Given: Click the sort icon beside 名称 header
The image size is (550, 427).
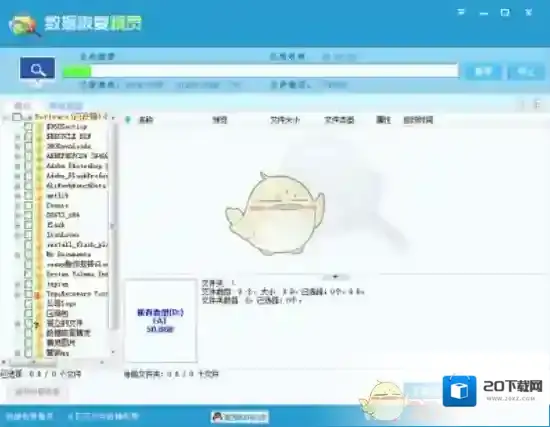Looking at the screenshot, I should (x=128, y=120).
